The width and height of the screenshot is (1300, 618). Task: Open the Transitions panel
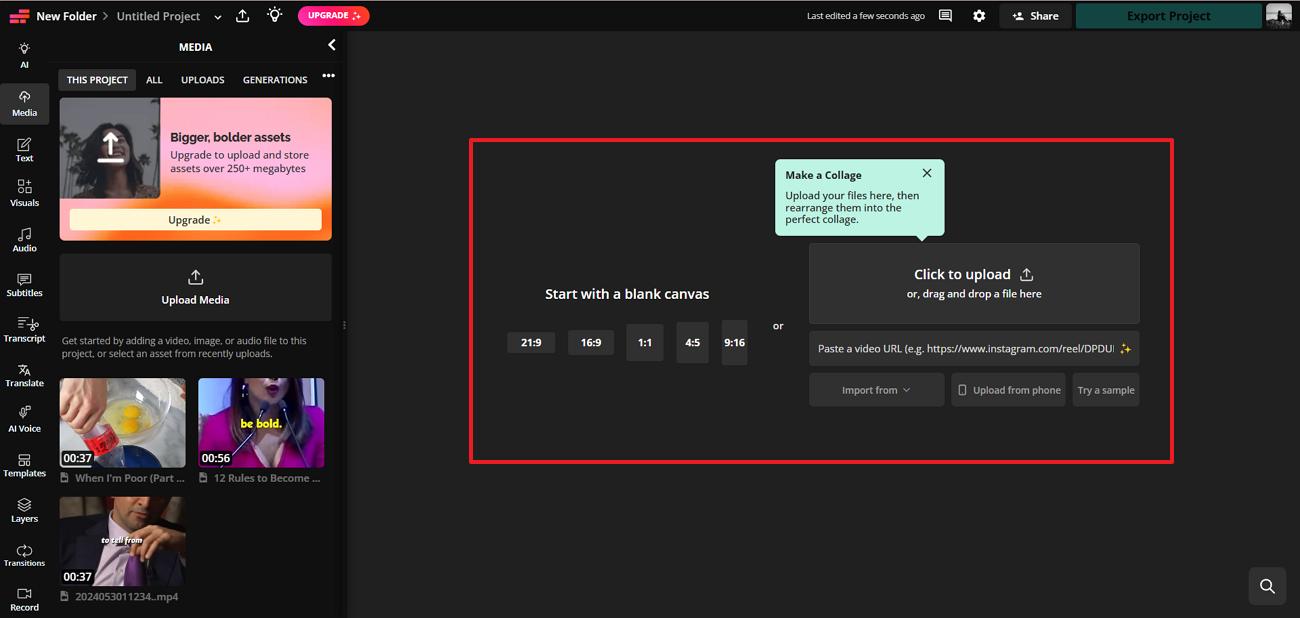[24, 555]
